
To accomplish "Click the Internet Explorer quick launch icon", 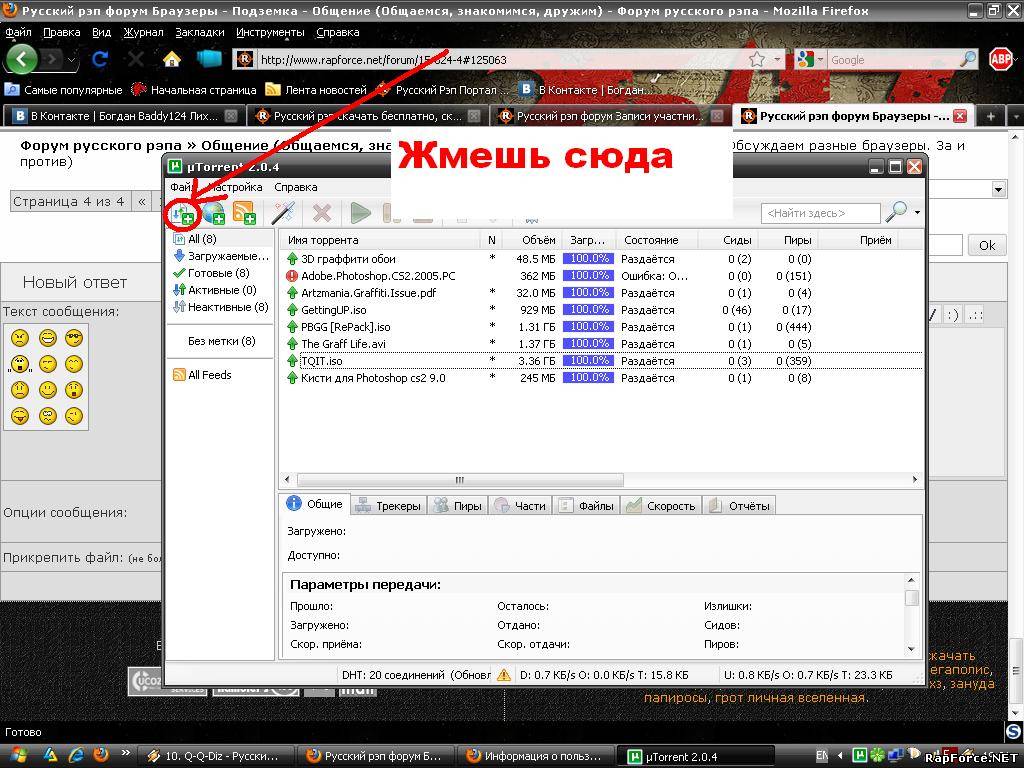I will [x=76, y=756].
